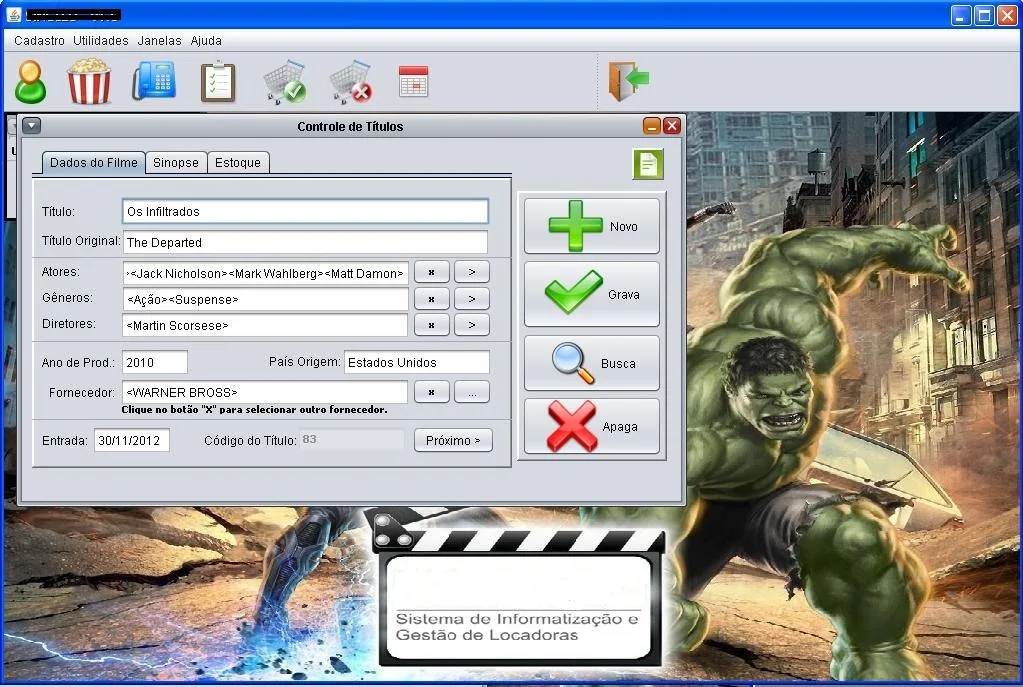Click the Java application icon in title bar
The height and width of the screenshot is (687, 1023).
pyautogui.click(x=14, y=14)
